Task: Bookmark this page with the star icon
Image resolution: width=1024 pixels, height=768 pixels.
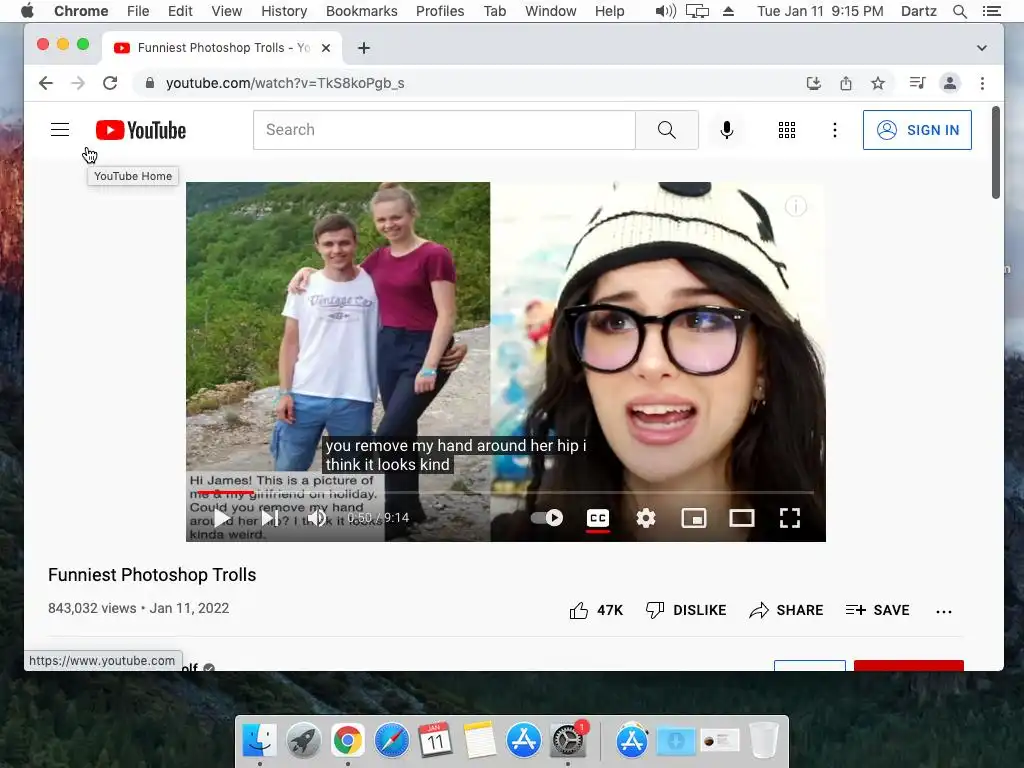Action: [x=878, y=83]
